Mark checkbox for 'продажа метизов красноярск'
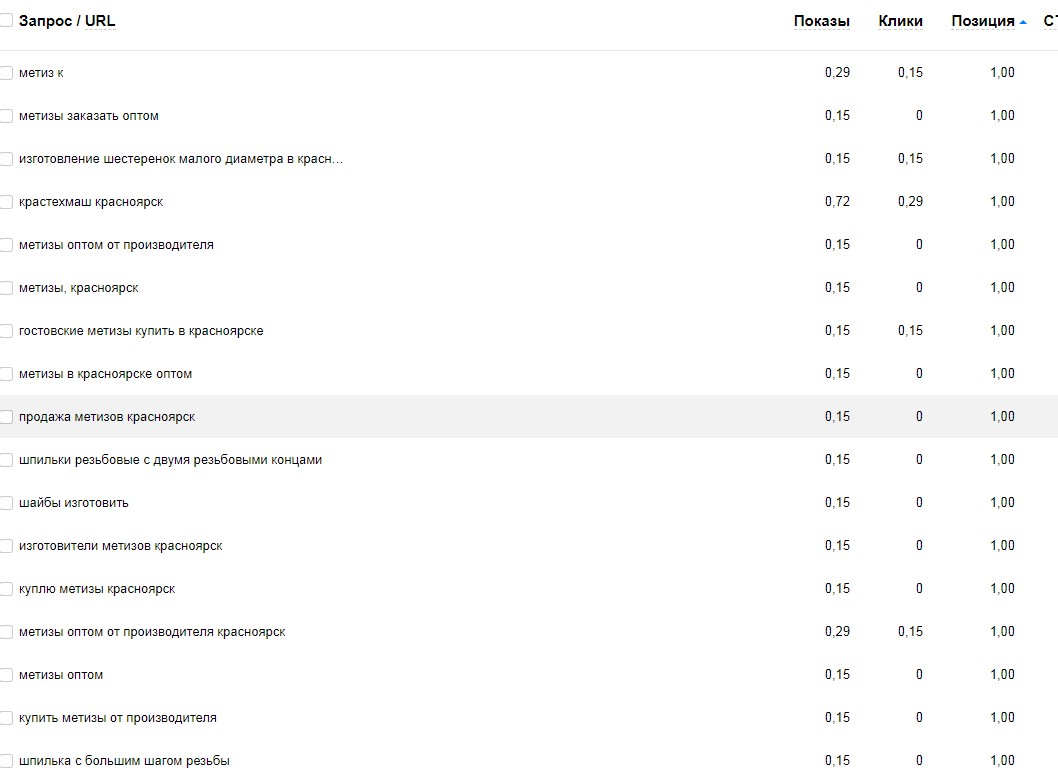This screenshot has width=1058, height=773. pos(5,417)
